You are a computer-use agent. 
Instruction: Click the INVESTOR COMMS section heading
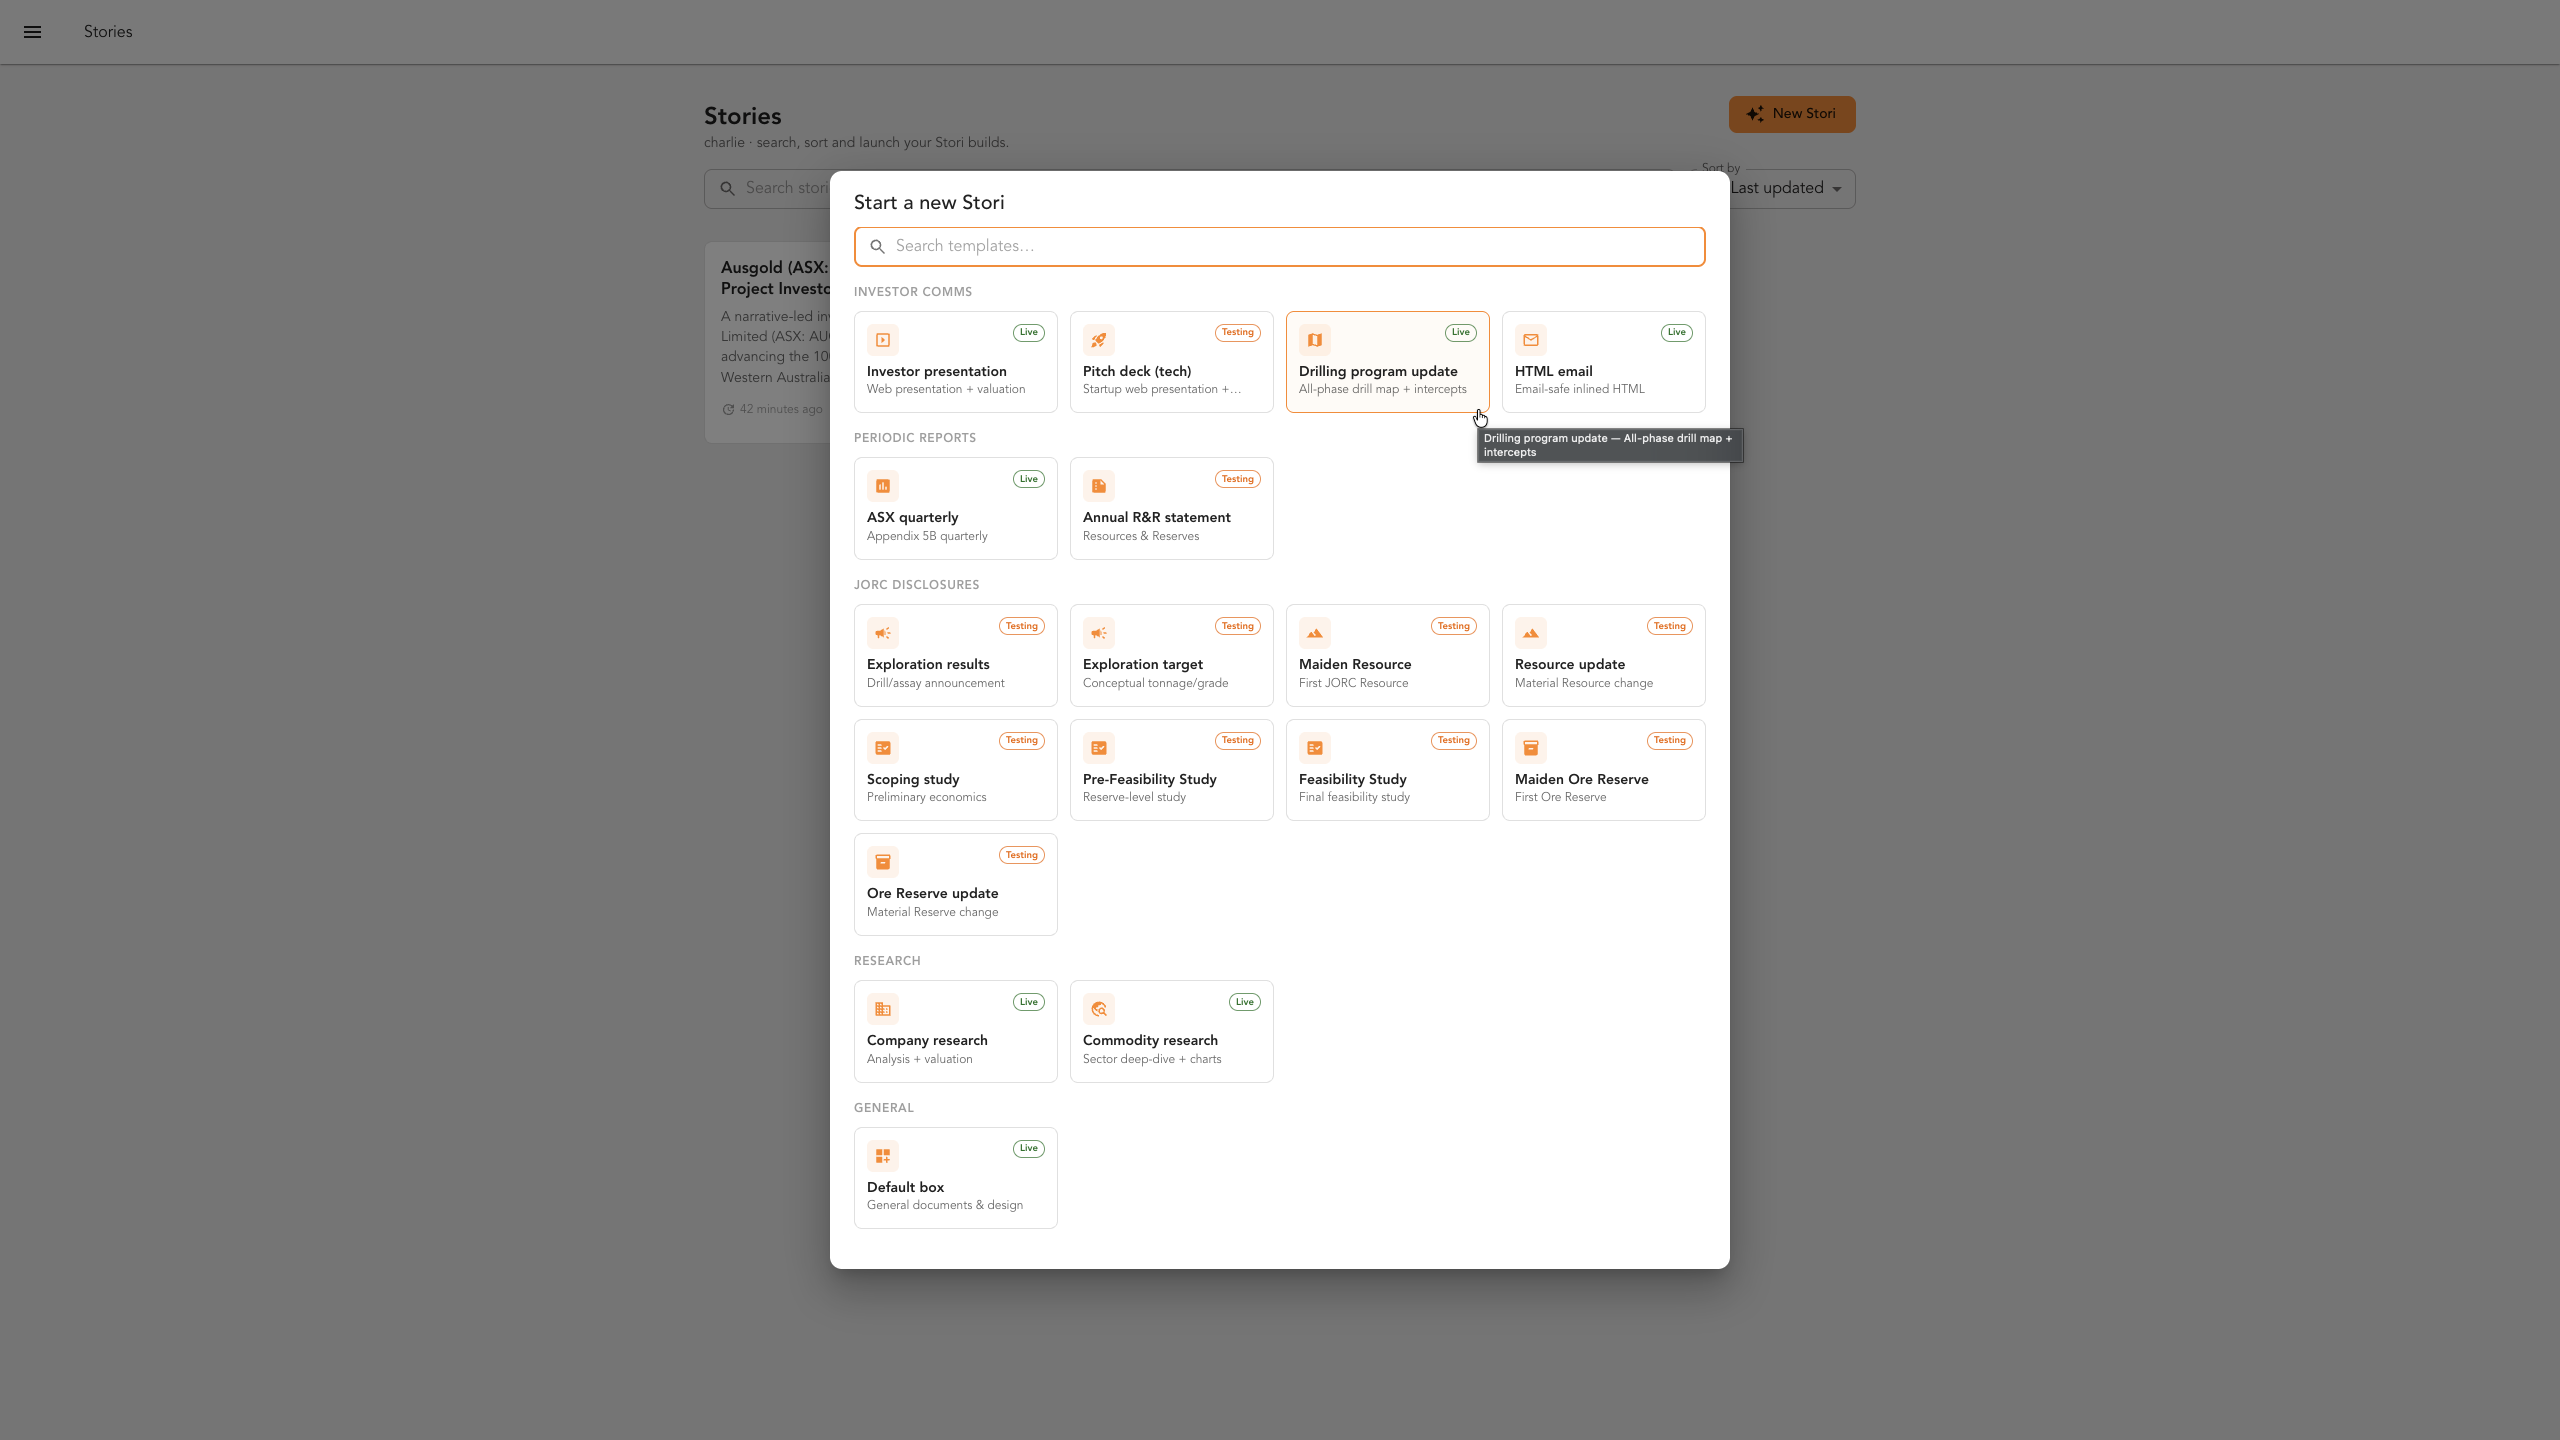(913, 292)
